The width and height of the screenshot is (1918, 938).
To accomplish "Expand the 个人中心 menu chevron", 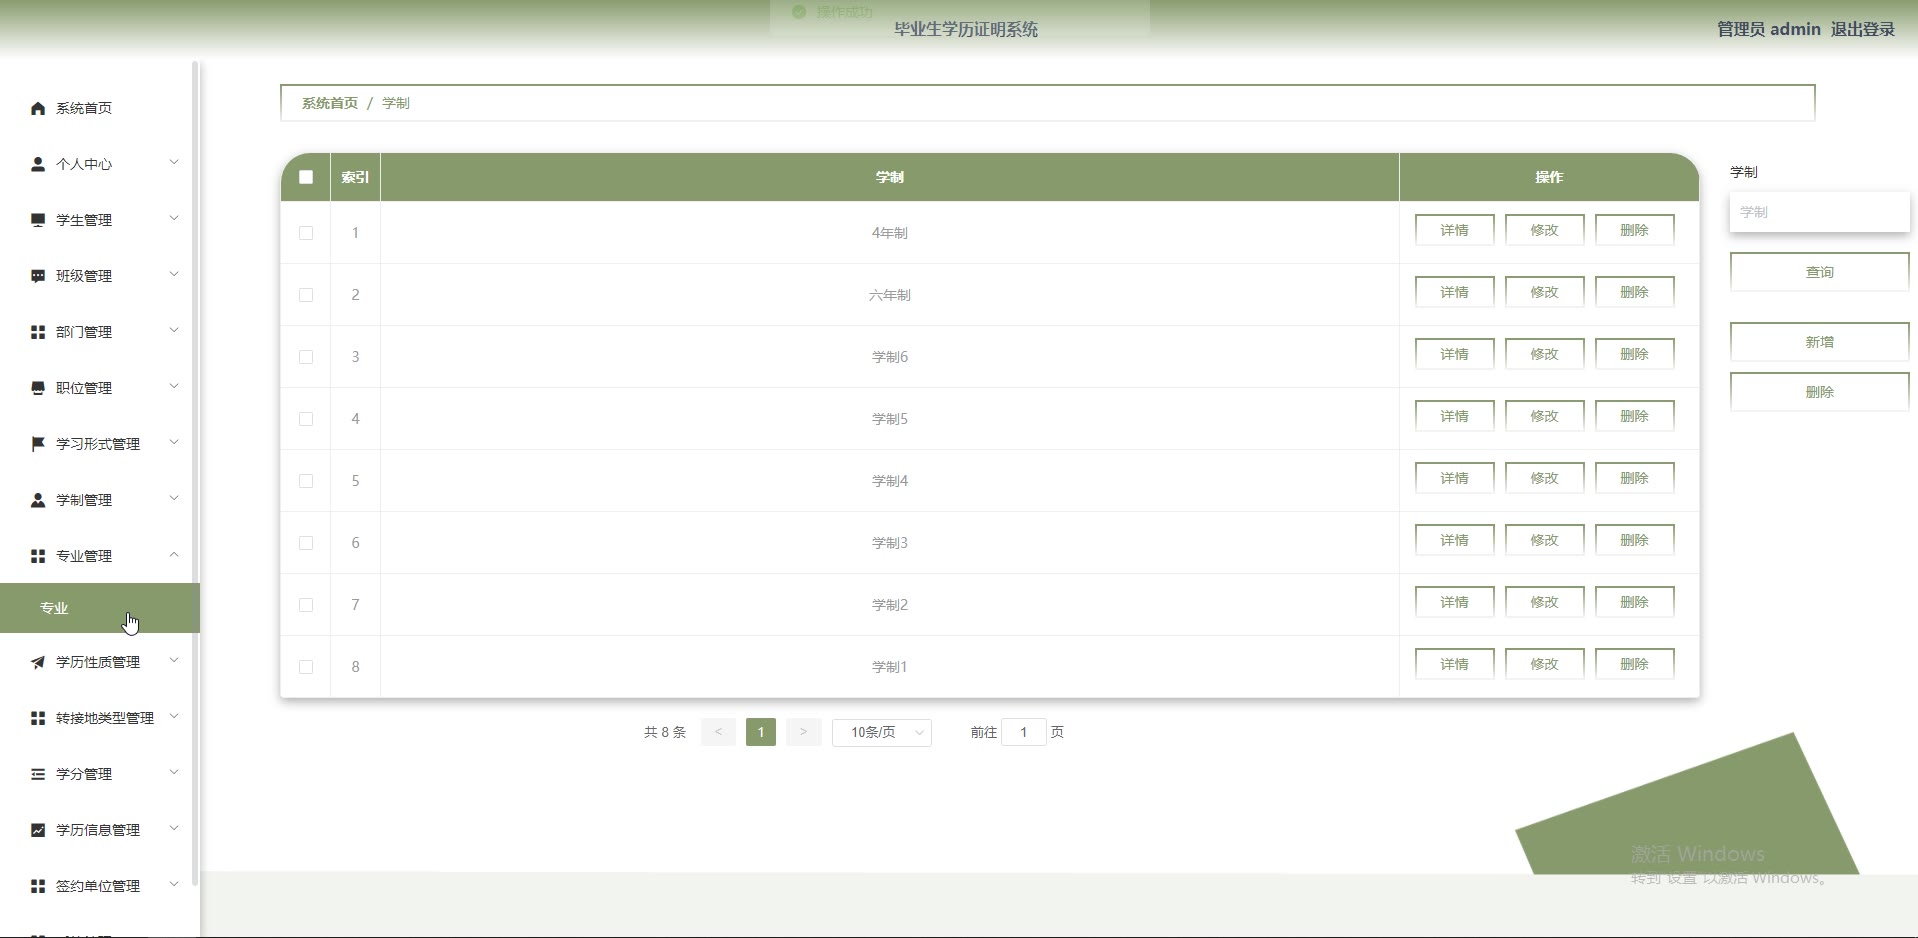I will click(174, 162).
